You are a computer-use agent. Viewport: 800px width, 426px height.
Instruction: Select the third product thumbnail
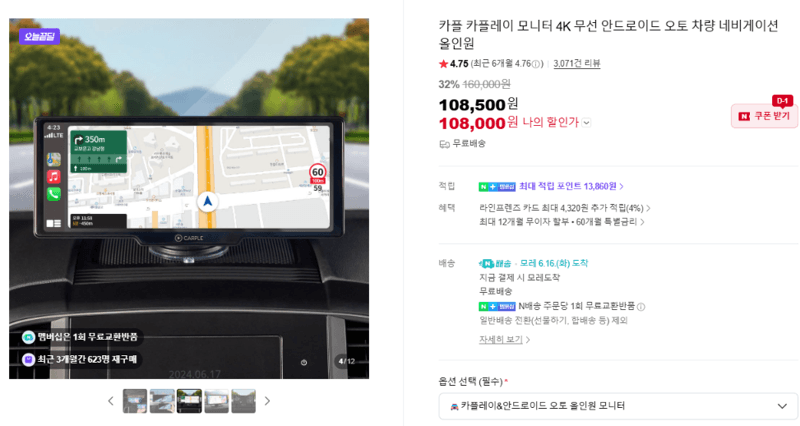pos(189,401)
